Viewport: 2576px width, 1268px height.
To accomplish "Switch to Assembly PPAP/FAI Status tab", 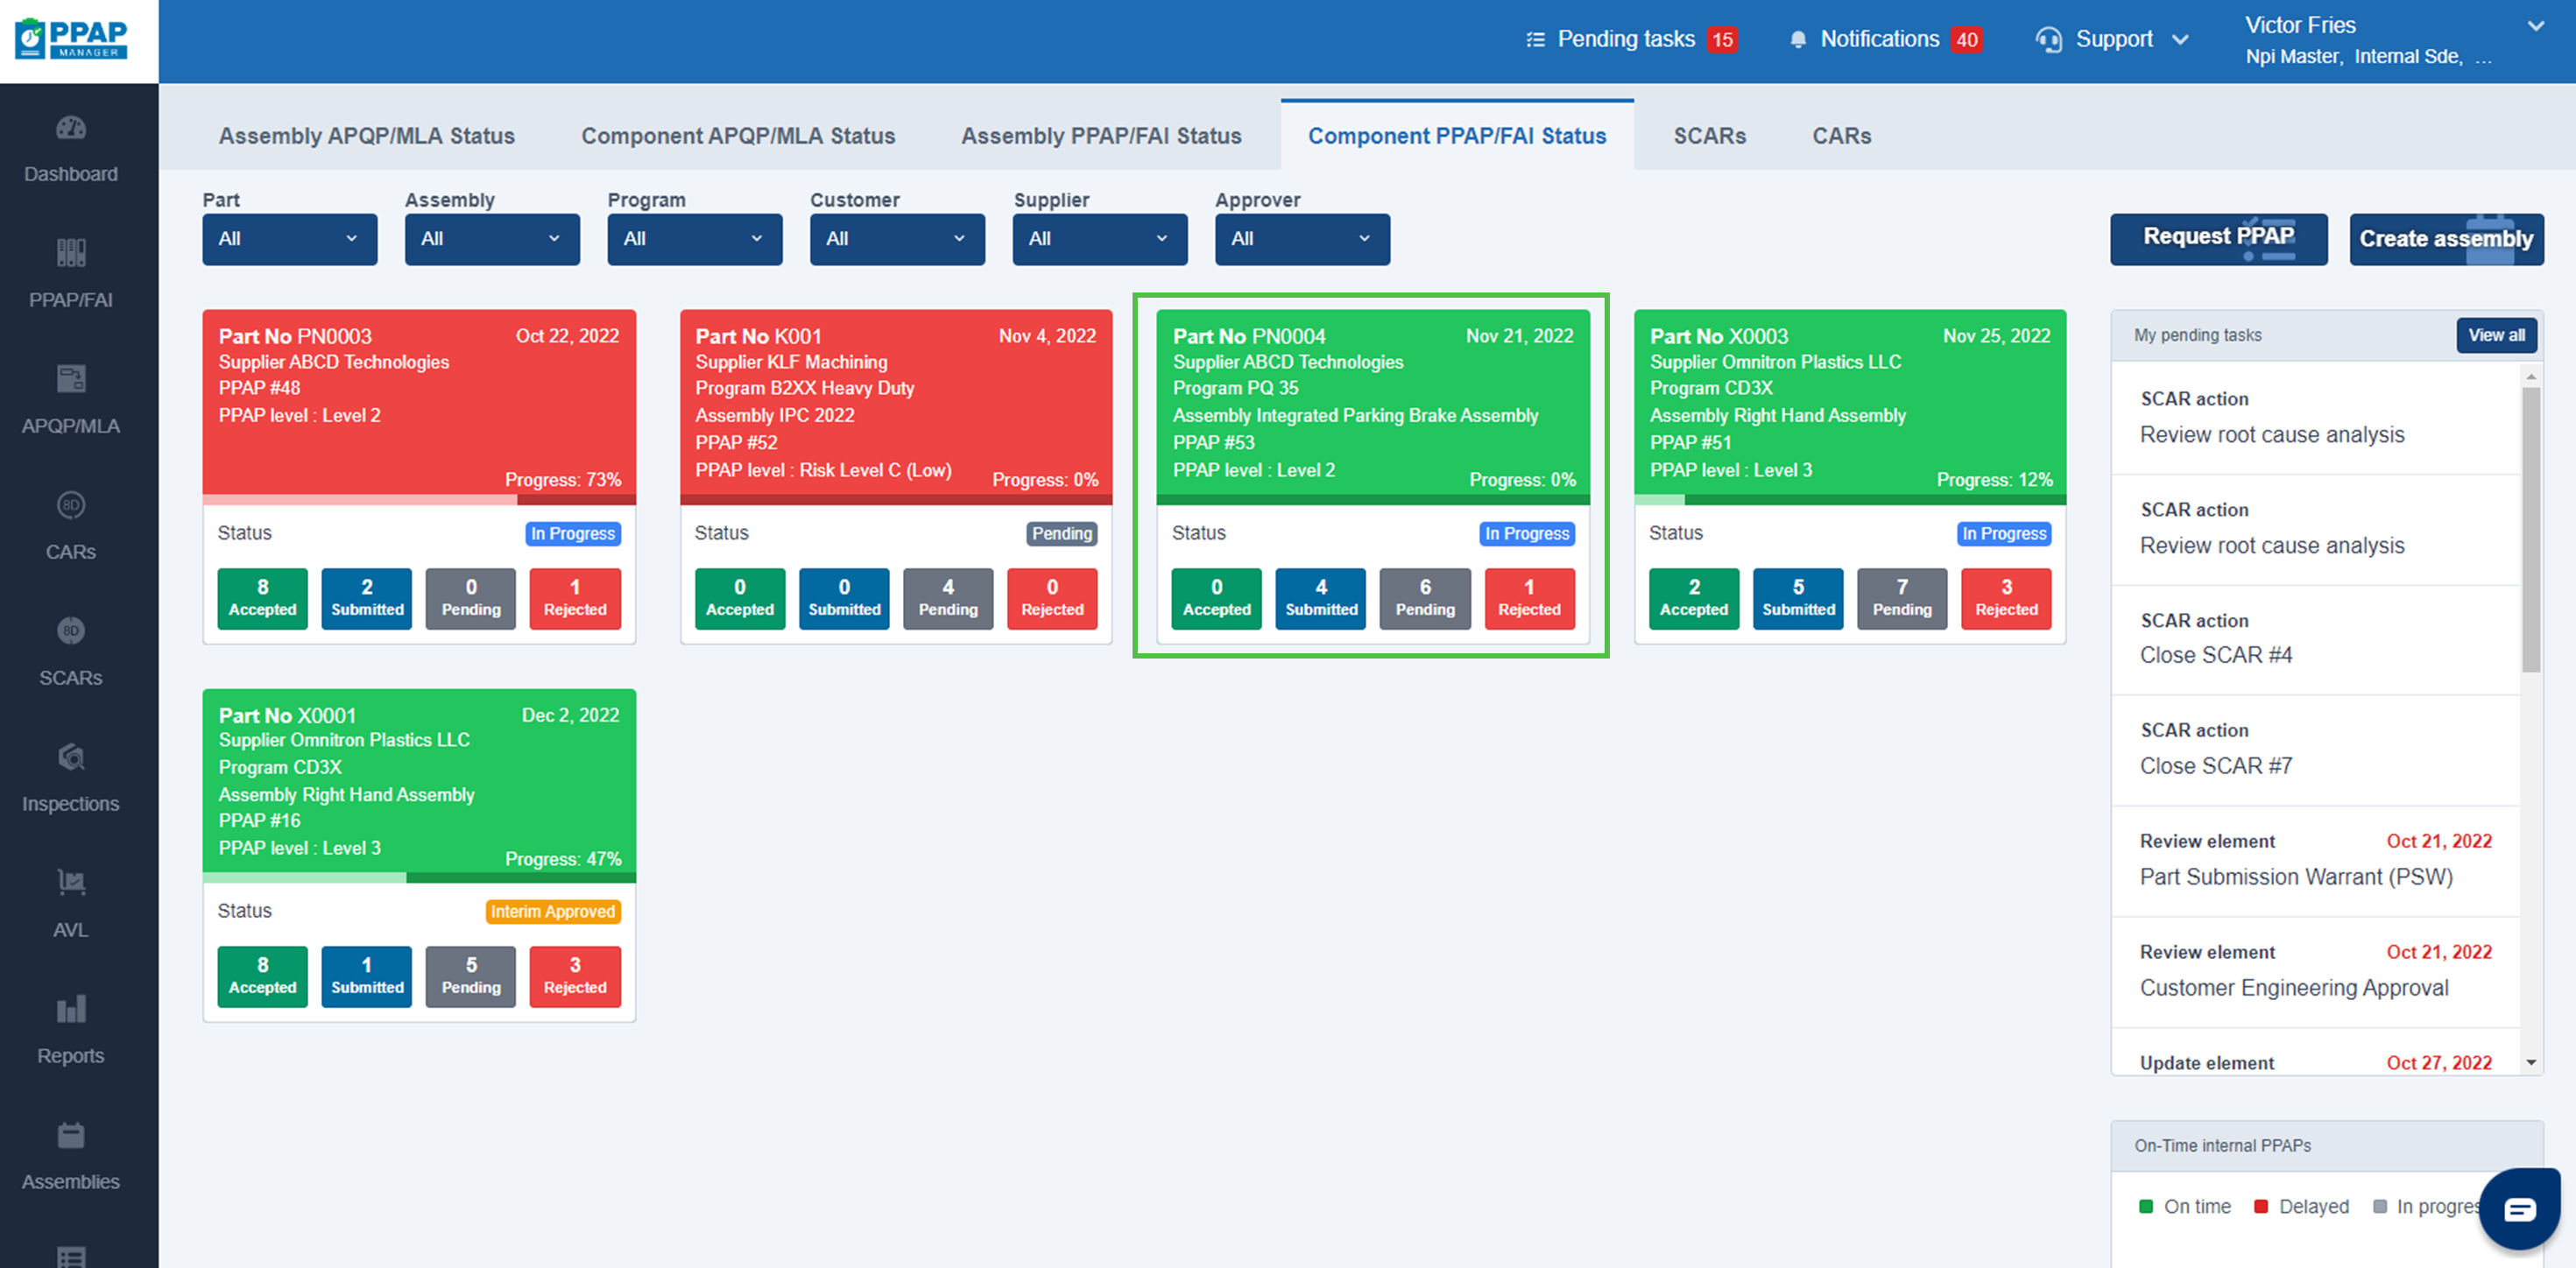I will pos(1100,136).
